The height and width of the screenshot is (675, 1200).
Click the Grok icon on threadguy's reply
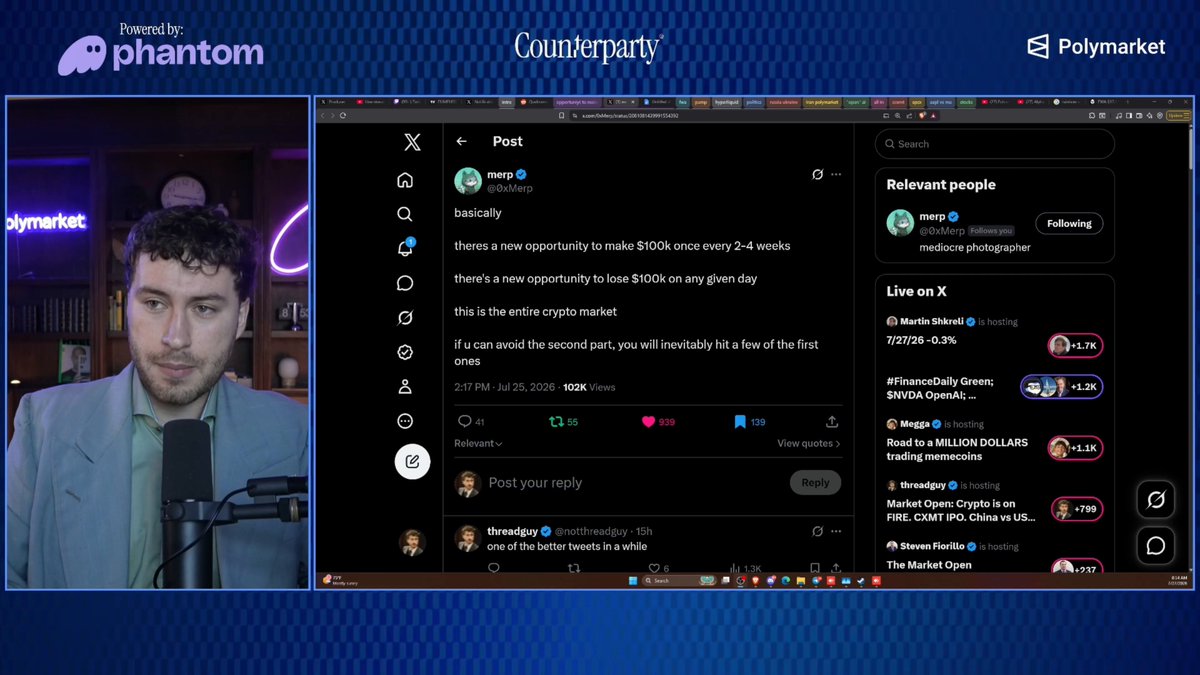pos(817,531)
